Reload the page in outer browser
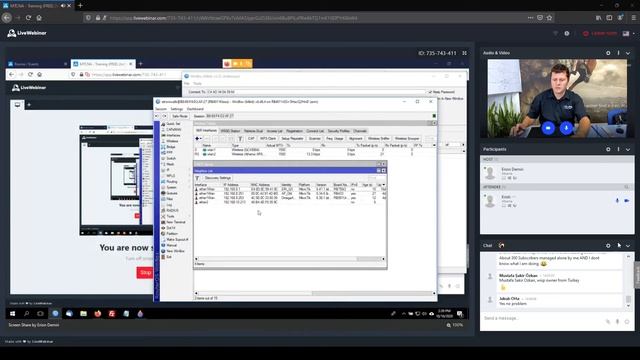 [x=28, y=18]
